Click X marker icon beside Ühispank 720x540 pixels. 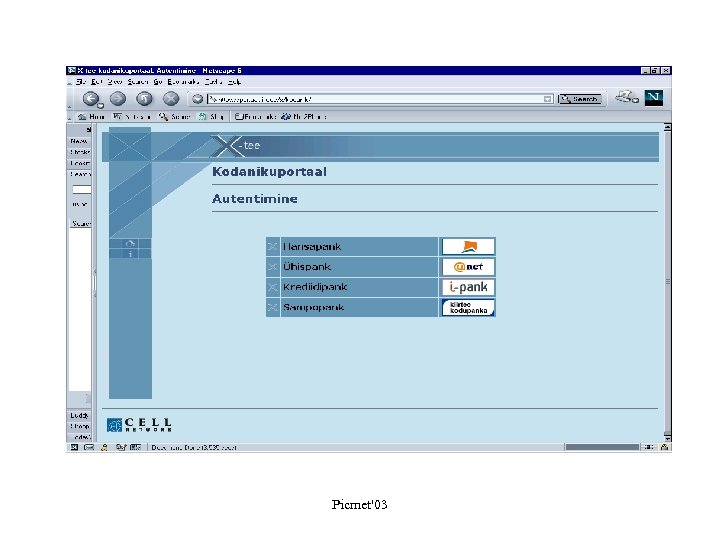point(273,267)
